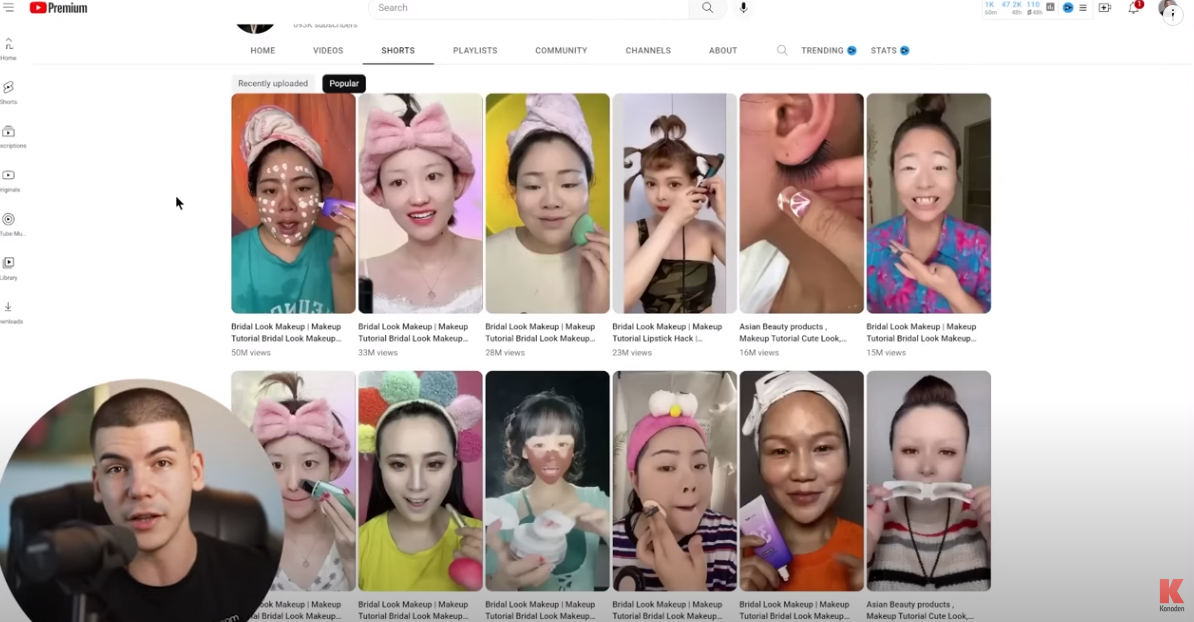Screen dimensions: 1194x622
Task: Open title of the 50M views short
Action: tap(286, 332)
